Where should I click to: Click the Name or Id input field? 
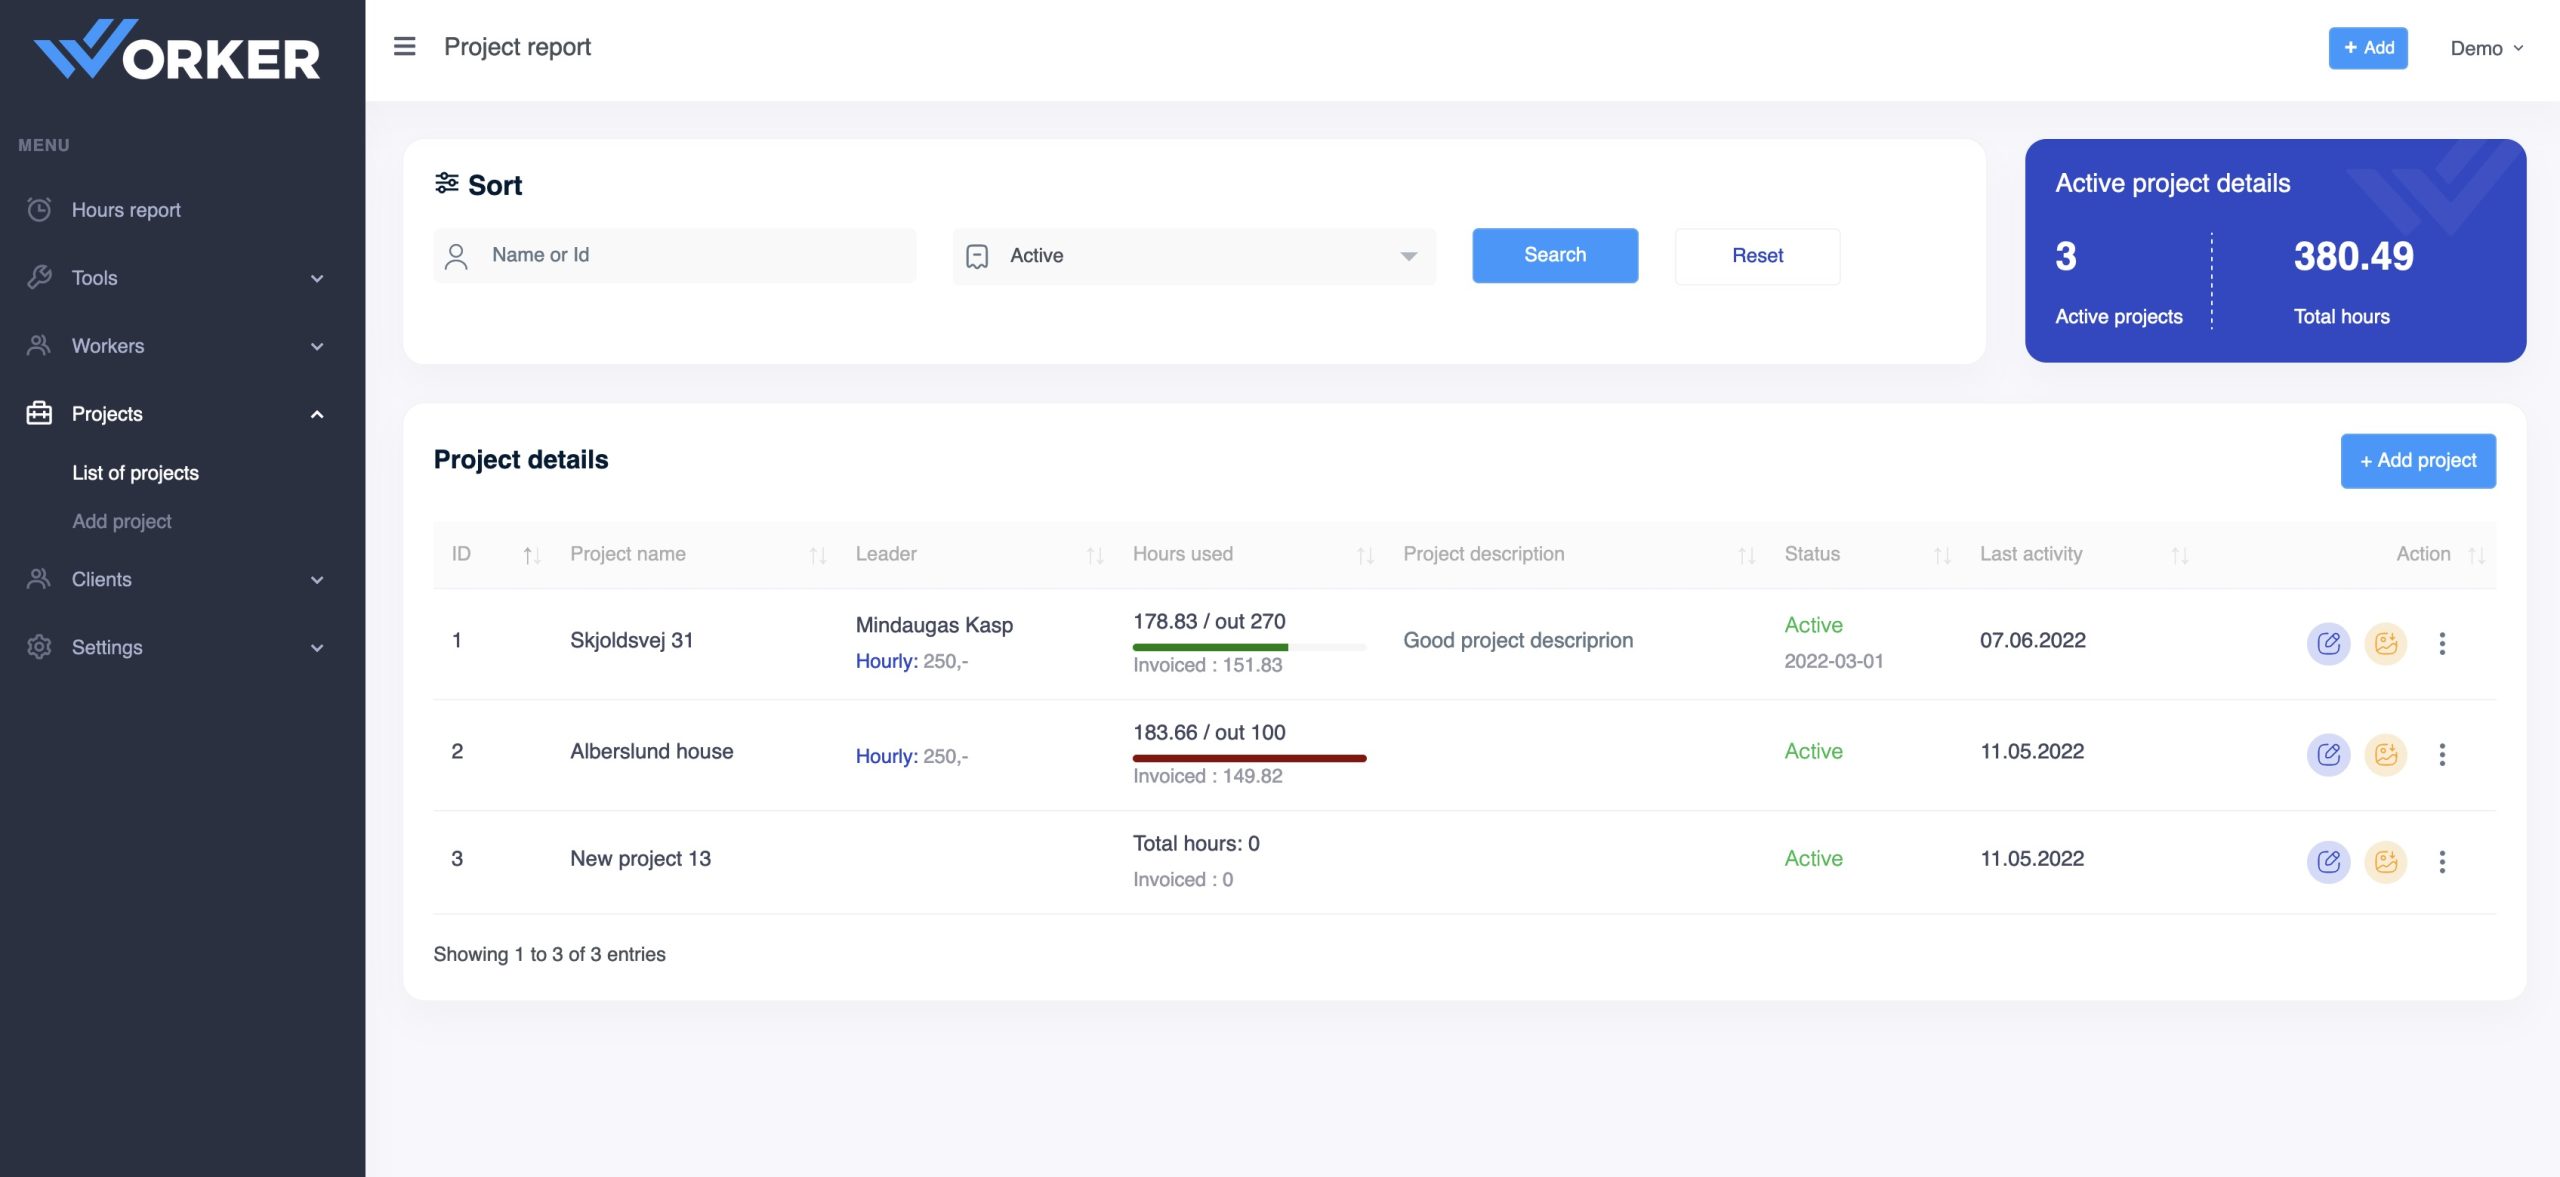click(x=675, y=256)
